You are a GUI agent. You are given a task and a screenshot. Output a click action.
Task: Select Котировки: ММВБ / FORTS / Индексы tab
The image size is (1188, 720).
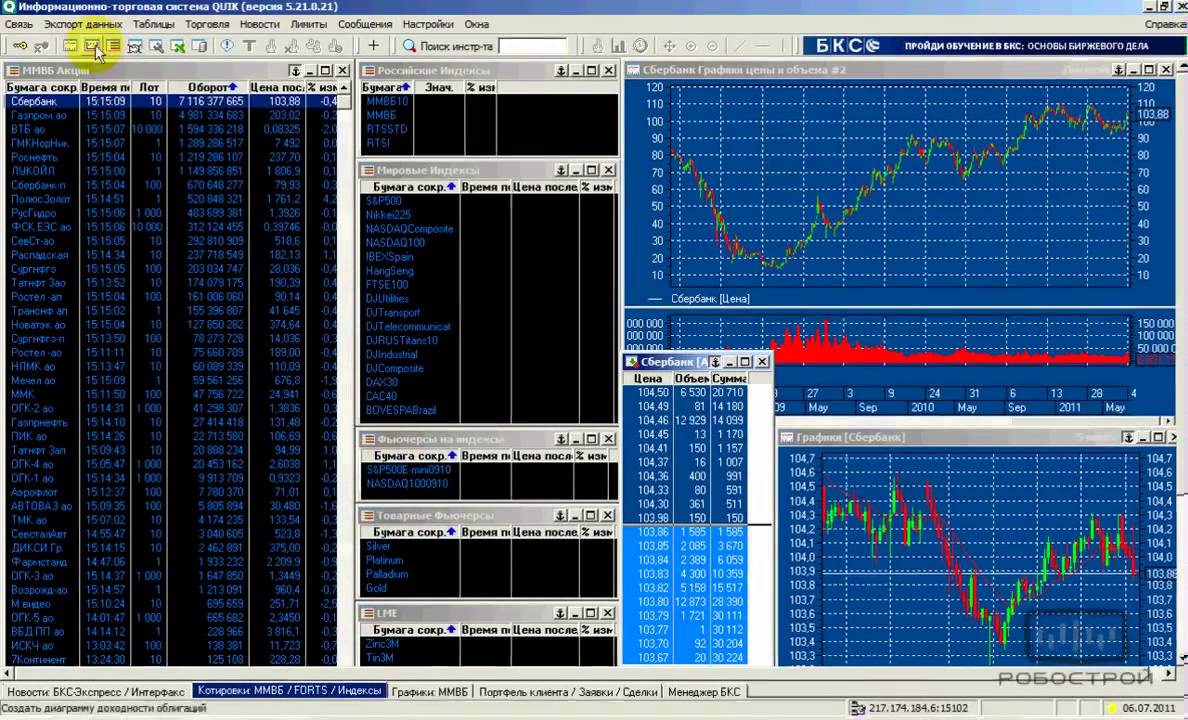(289, 690)
